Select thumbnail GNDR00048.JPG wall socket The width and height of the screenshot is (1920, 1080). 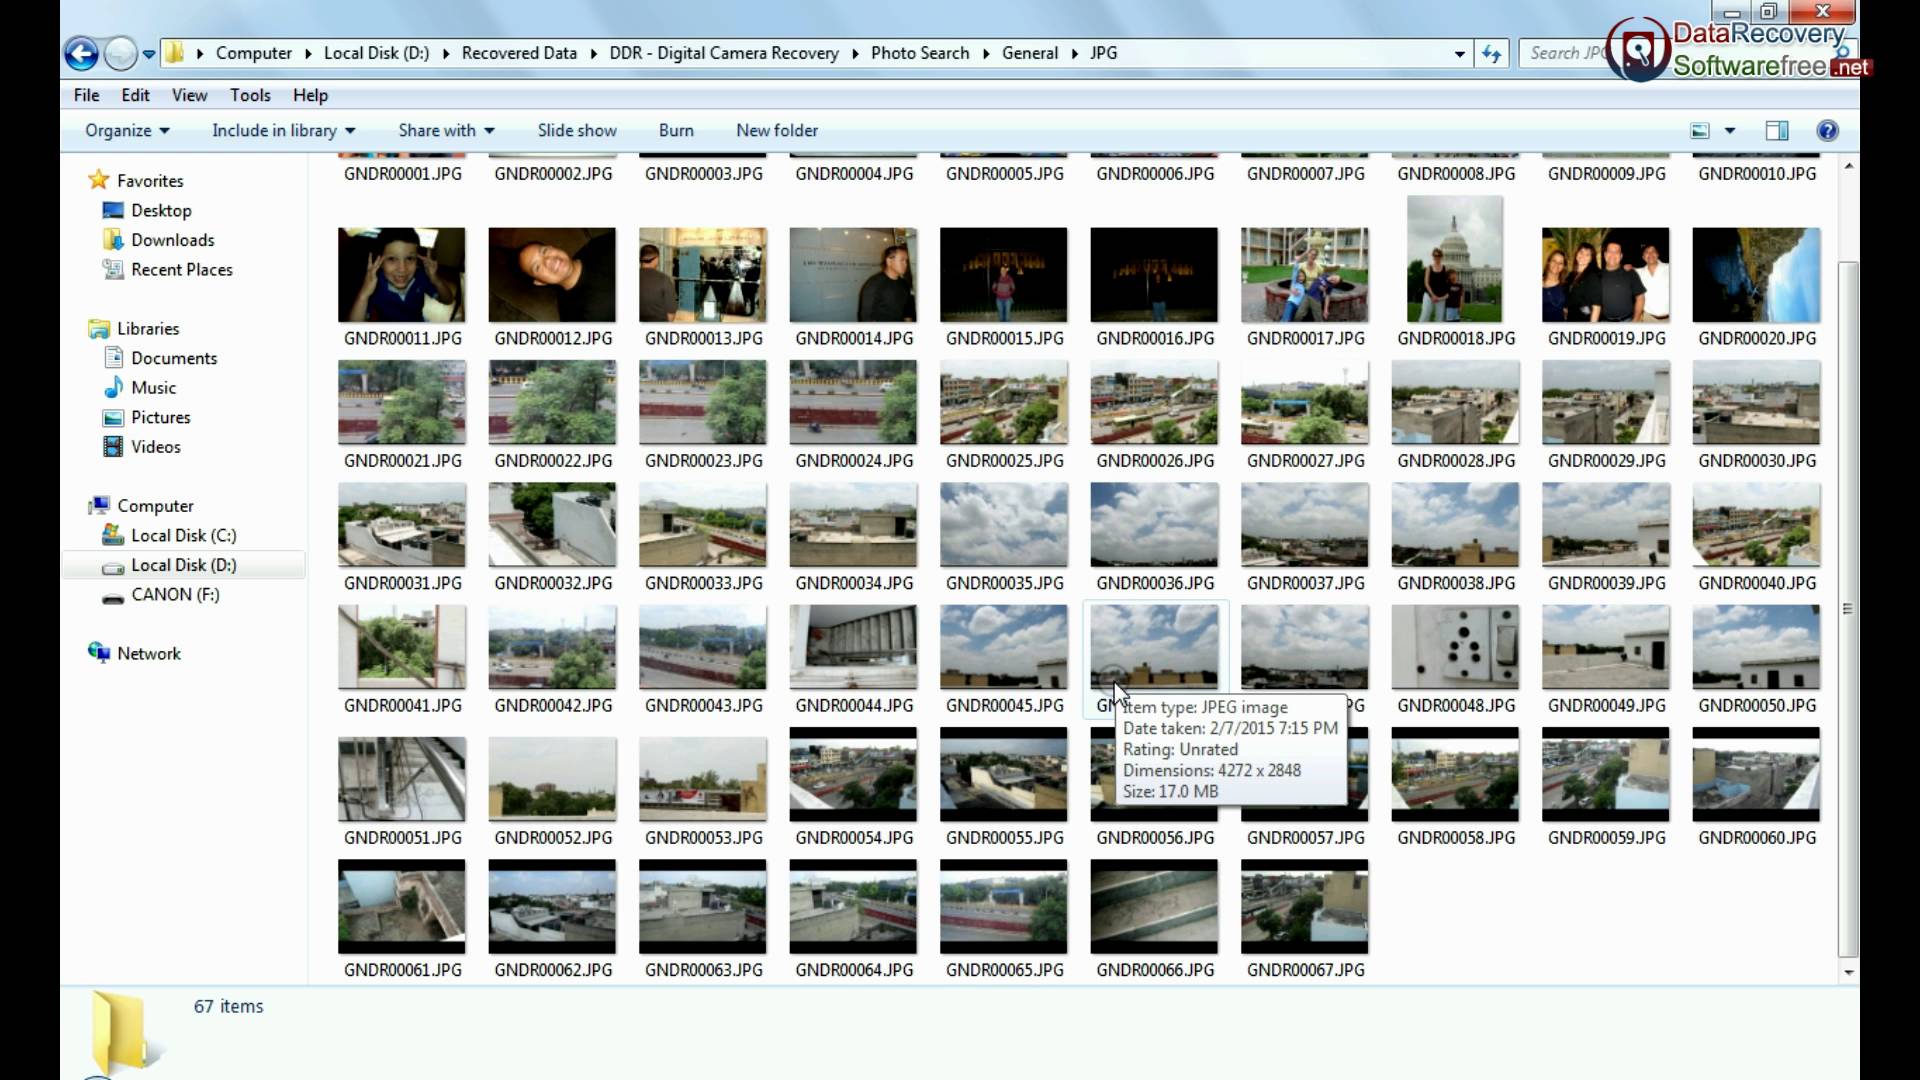(1455, 647)
